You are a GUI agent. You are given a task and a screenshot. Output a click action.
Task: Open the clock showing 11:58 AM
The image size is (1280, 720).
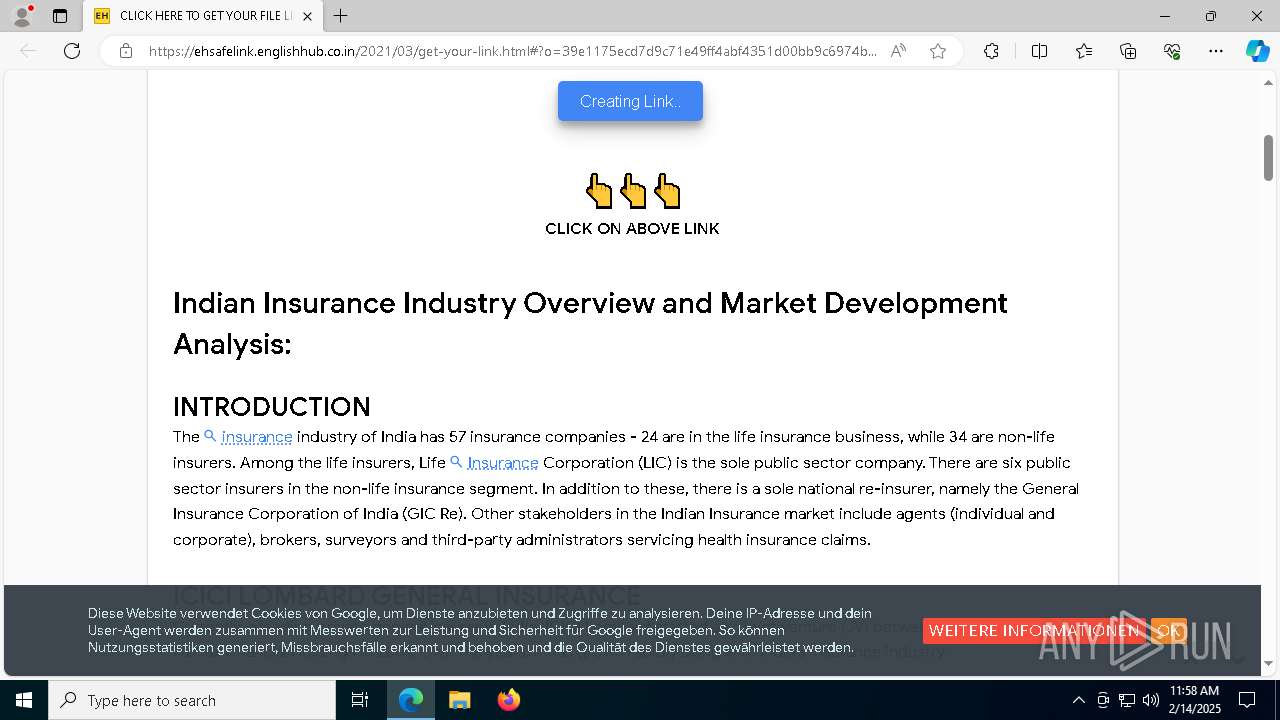[1195, 700]
